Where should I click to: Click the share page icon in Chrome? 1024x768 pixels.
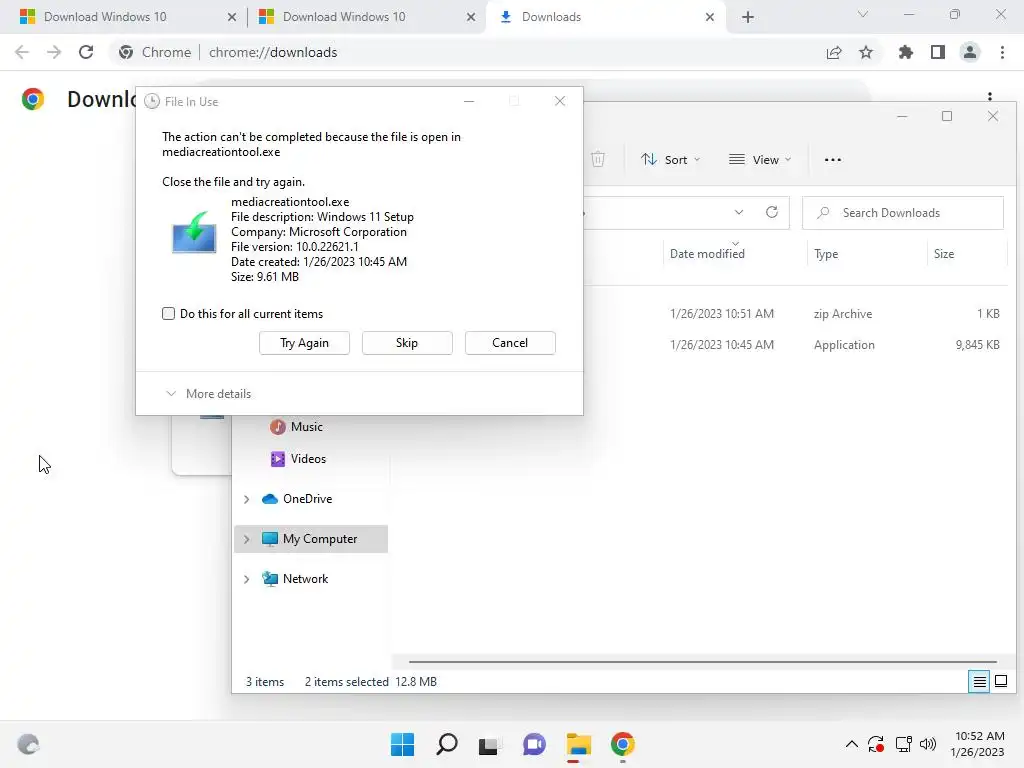coord(834,52)
